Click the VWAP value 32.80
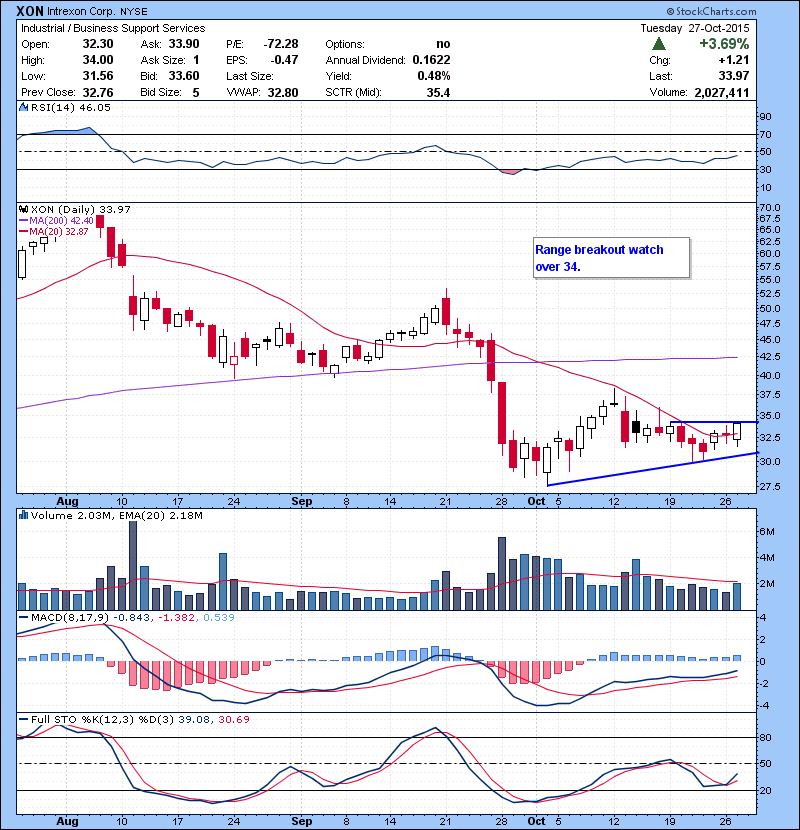This screenshot has height=830, width=800. coord(283,93)
